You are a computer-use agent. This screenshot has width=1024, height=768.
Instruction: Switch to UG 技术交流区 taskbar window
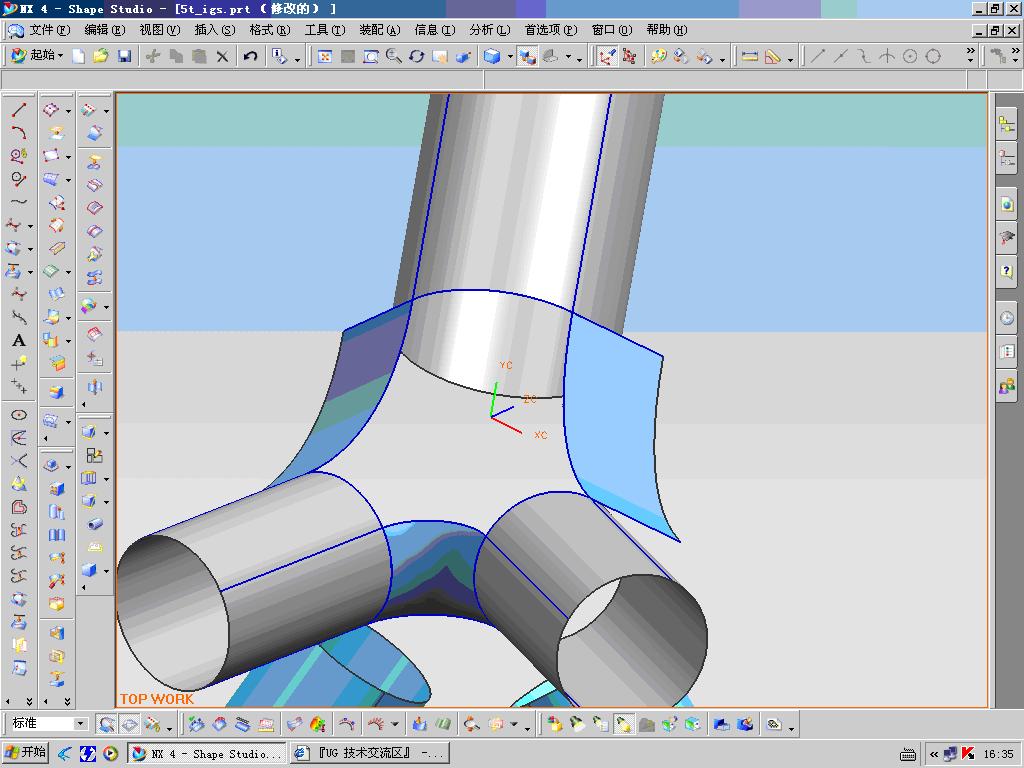(369, 753)
